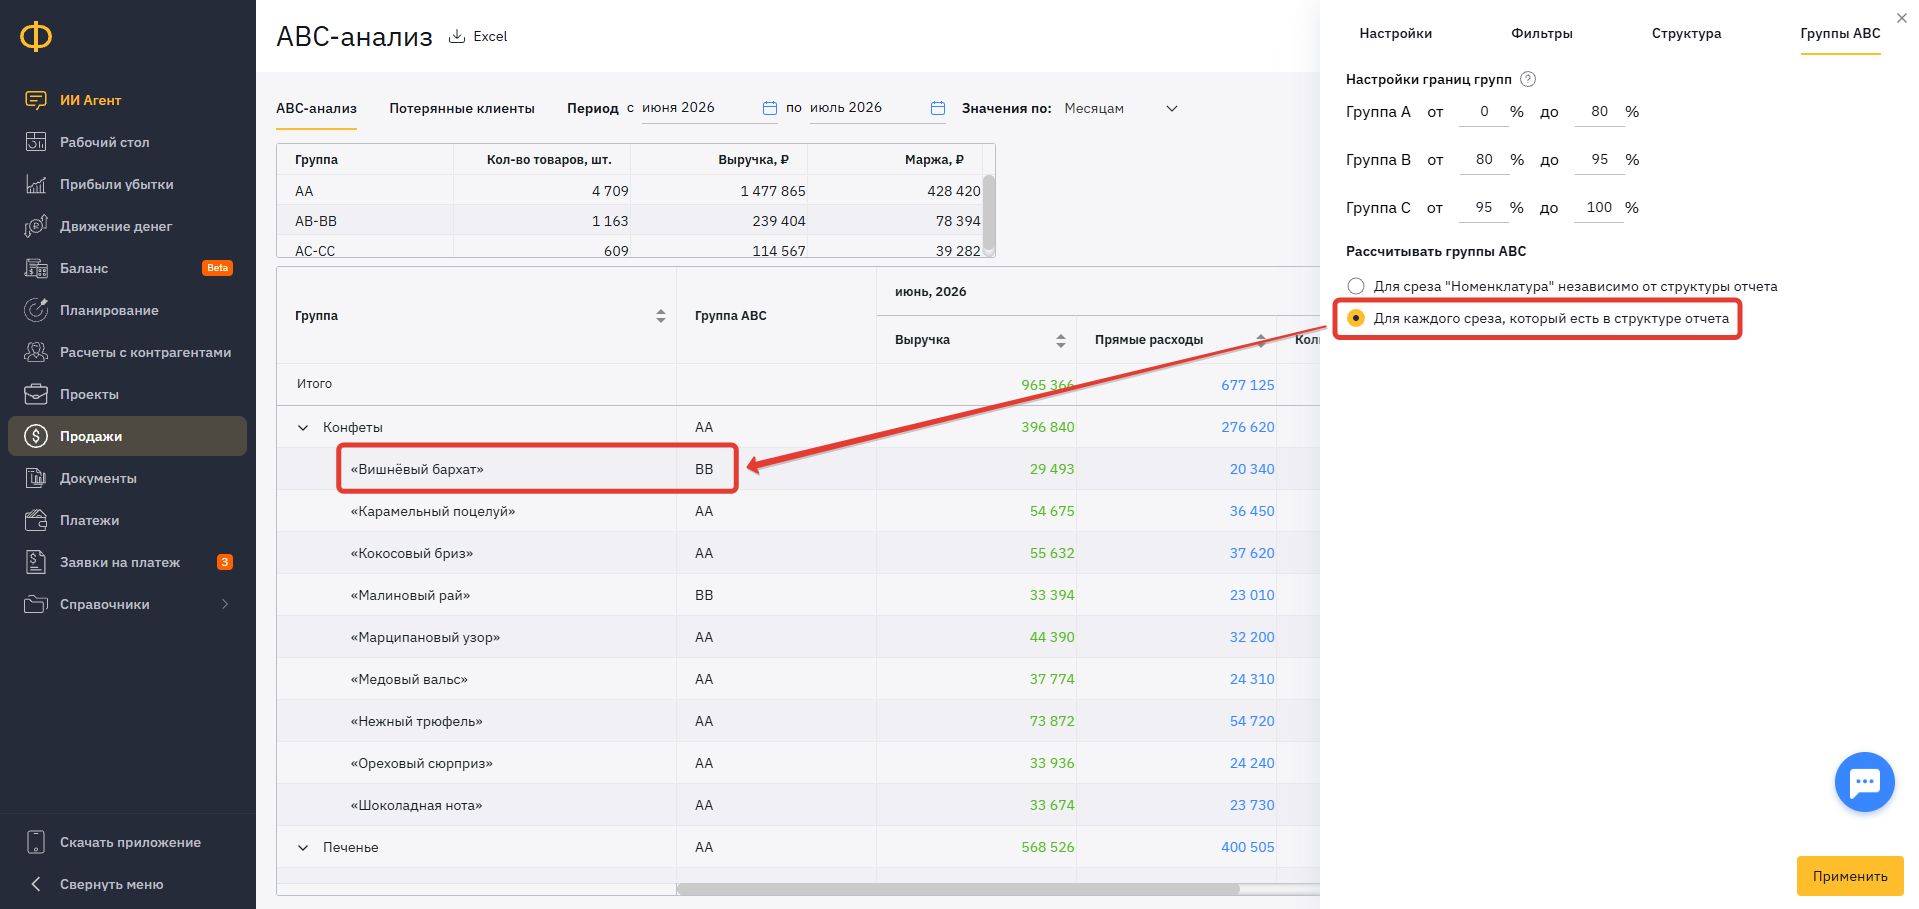1919x909 pixels.
Task: Click the summary table vertical scrollbar
Action: pyautogui.click(x=989, y=212)
